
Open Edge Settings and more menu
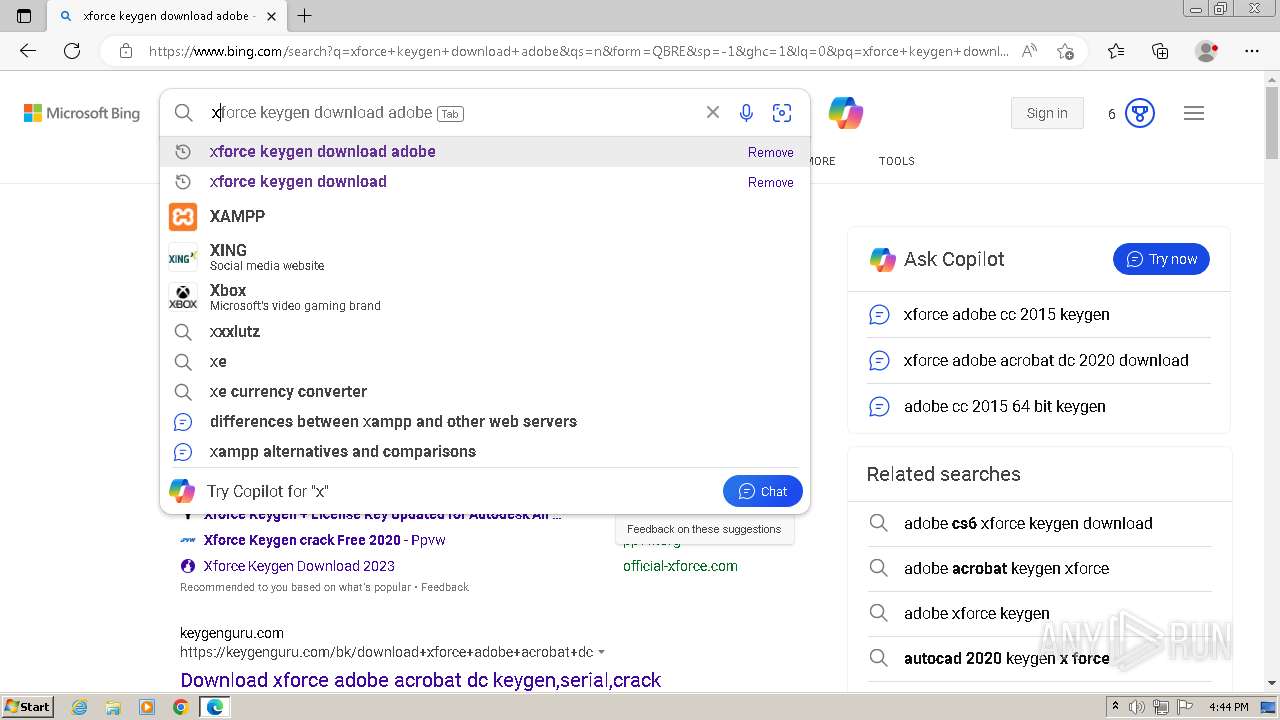tap(1252, 51)
